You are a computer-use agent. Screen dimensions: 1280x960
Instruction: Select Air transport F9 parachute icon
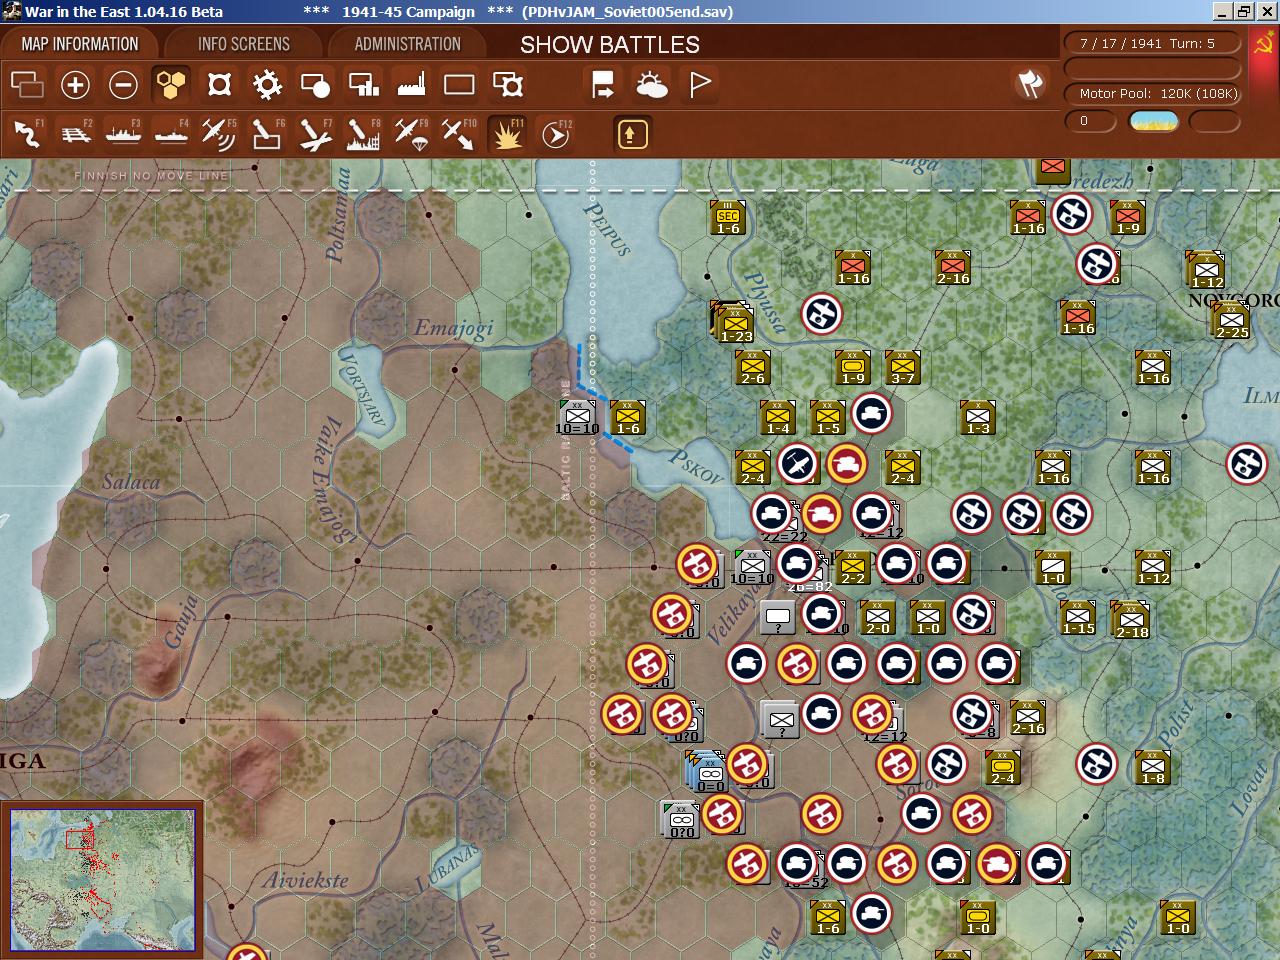click(411, 133)
